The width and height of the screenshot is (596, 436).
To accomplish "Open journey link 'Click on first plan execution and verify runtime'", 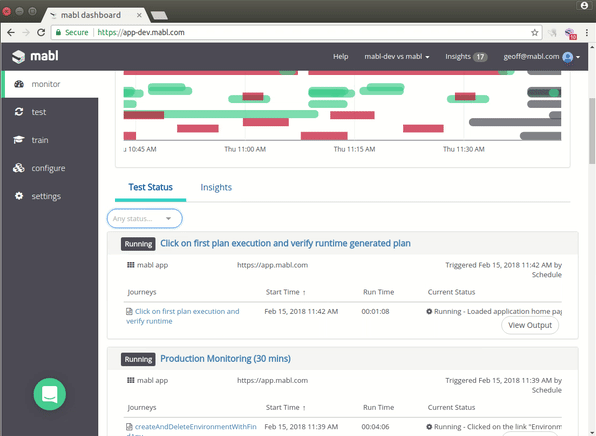I will (183, 316).
